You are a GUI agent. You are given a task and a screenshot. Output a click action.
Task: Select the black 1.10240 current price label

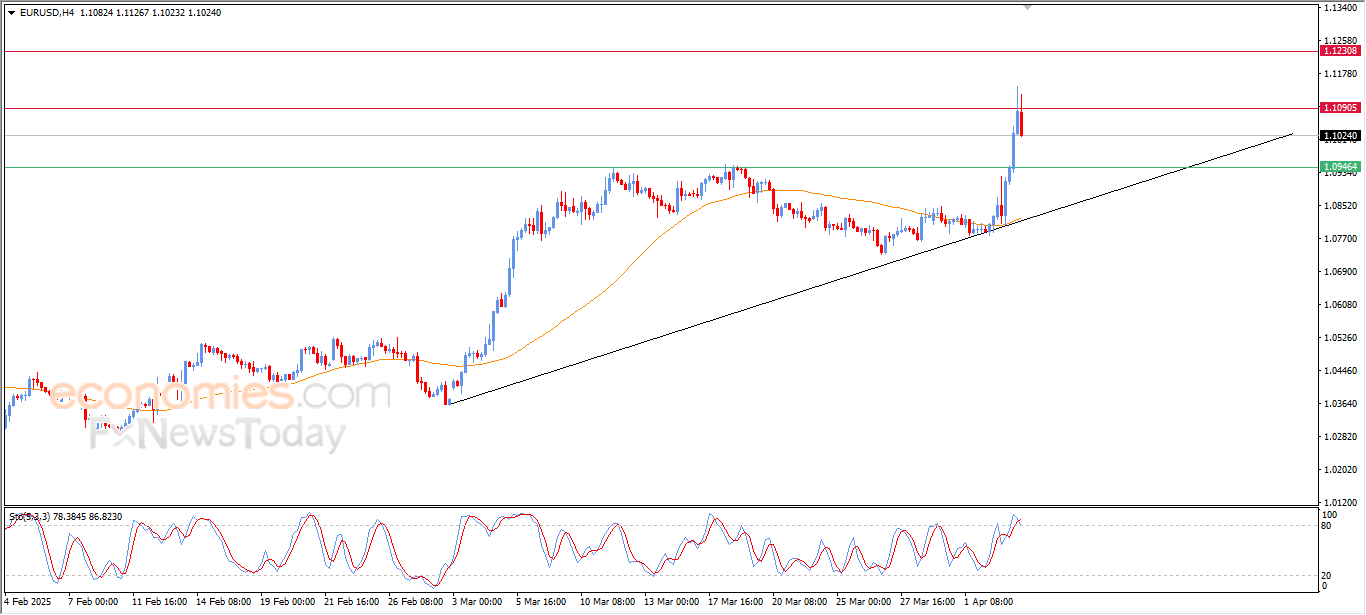click(x=1340, y=135)
